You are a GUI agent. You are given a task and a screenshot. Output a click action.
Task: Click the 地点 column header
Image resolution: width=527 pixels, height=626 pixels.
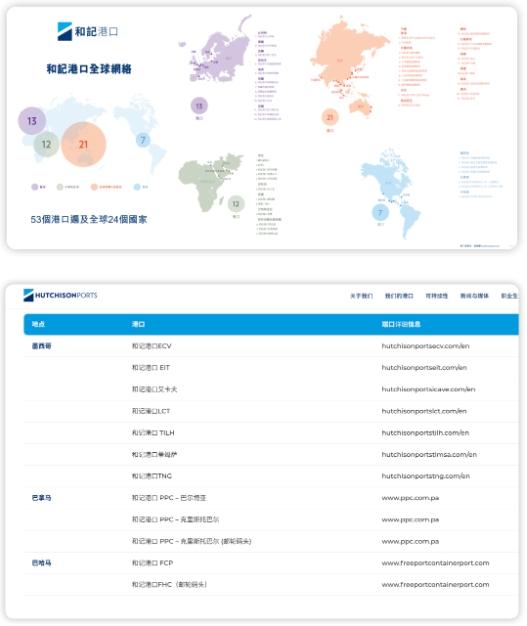click(38, 324)
